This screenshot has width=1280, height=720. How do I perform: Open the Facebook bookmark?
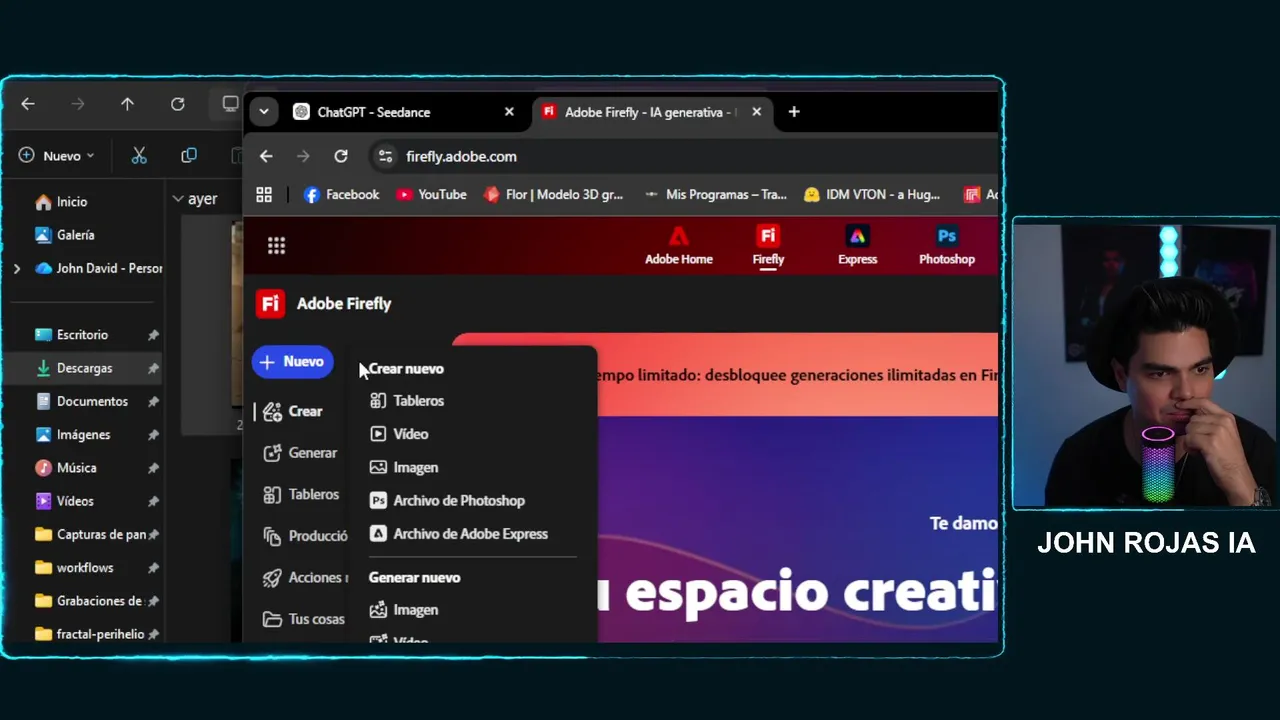[x=342, y=195]
